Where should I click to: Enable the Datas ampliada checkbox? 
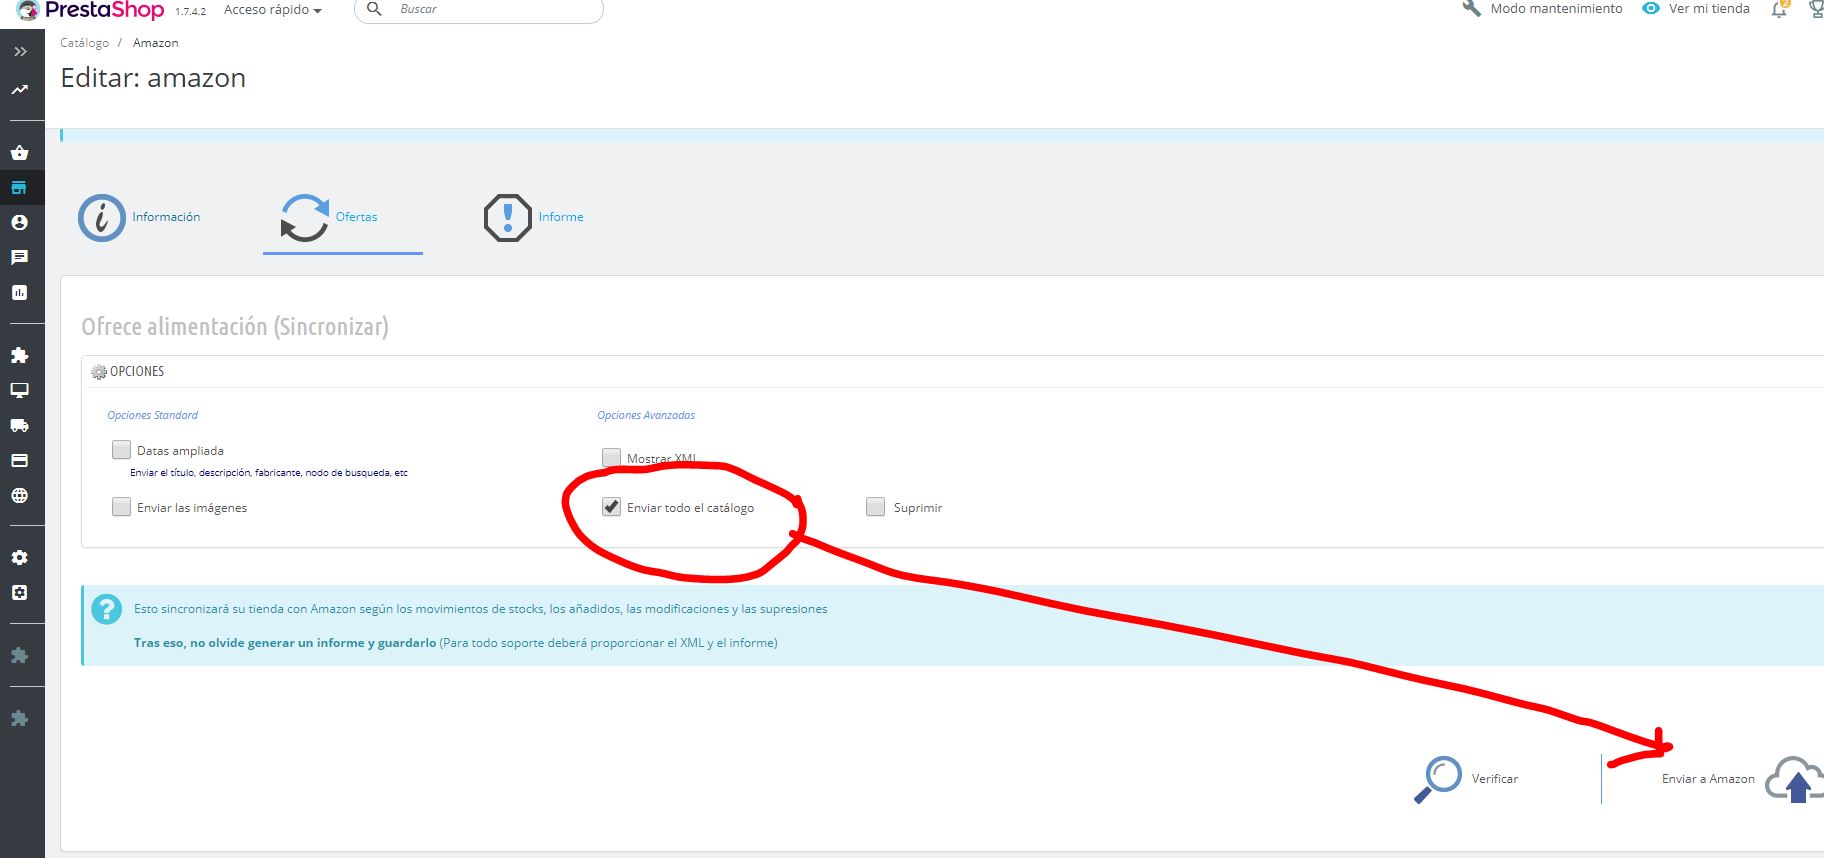tap(122, 450)
